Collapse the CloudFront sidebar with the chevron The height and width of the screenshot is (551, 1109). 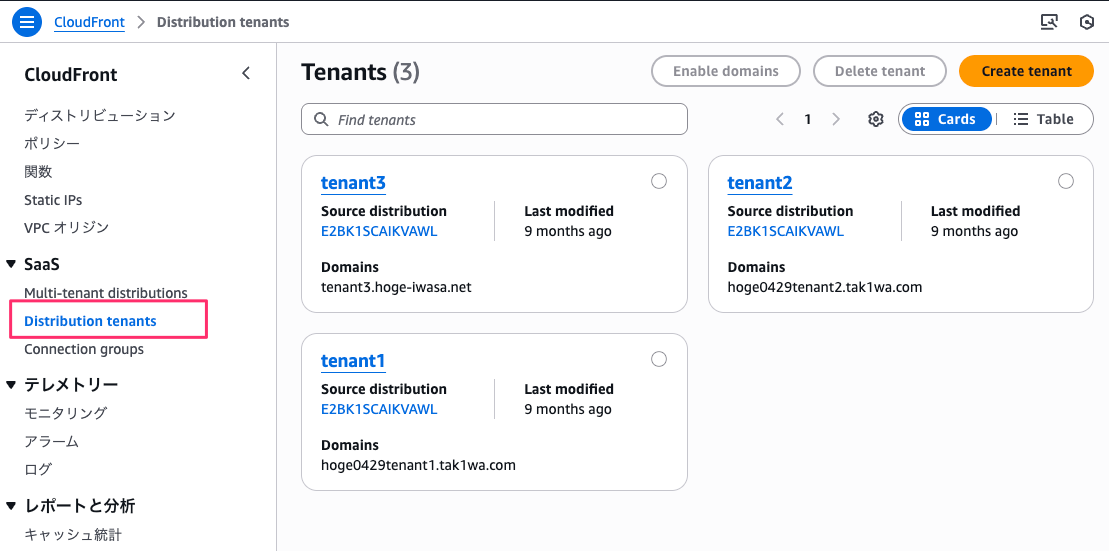tap(245, 73)
